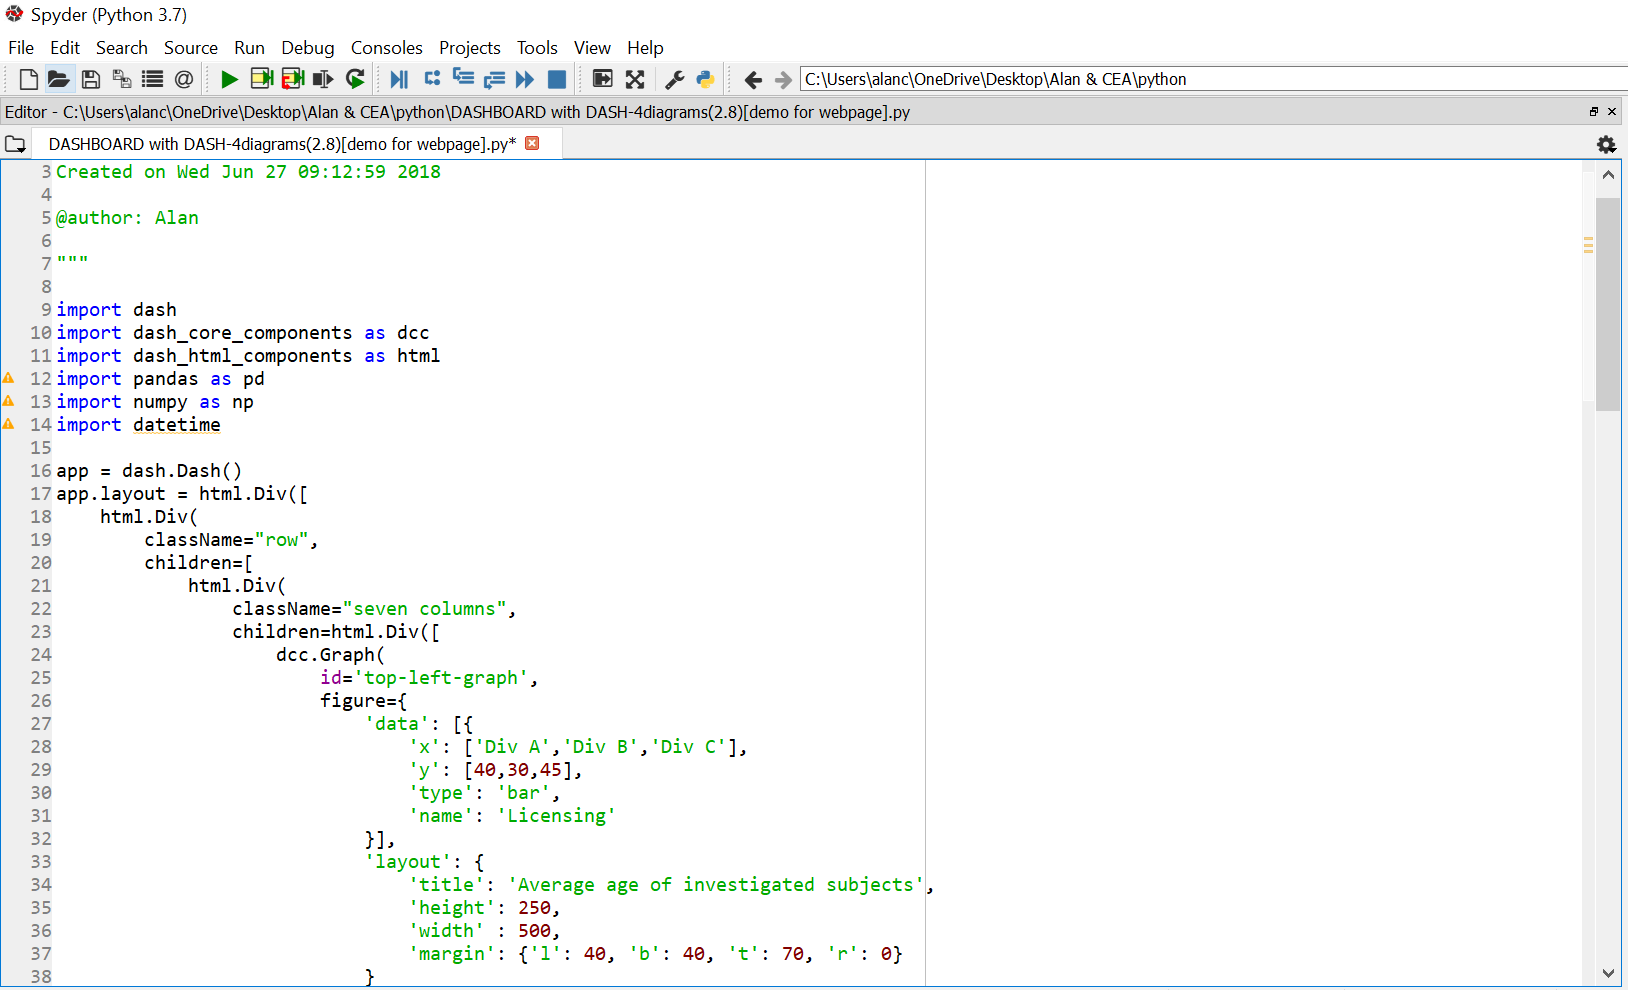Image resolution: width=1628 pixels, height=990 pixels.
Task: Stop debugging with blue square icon
Action: tap(557, 79)
